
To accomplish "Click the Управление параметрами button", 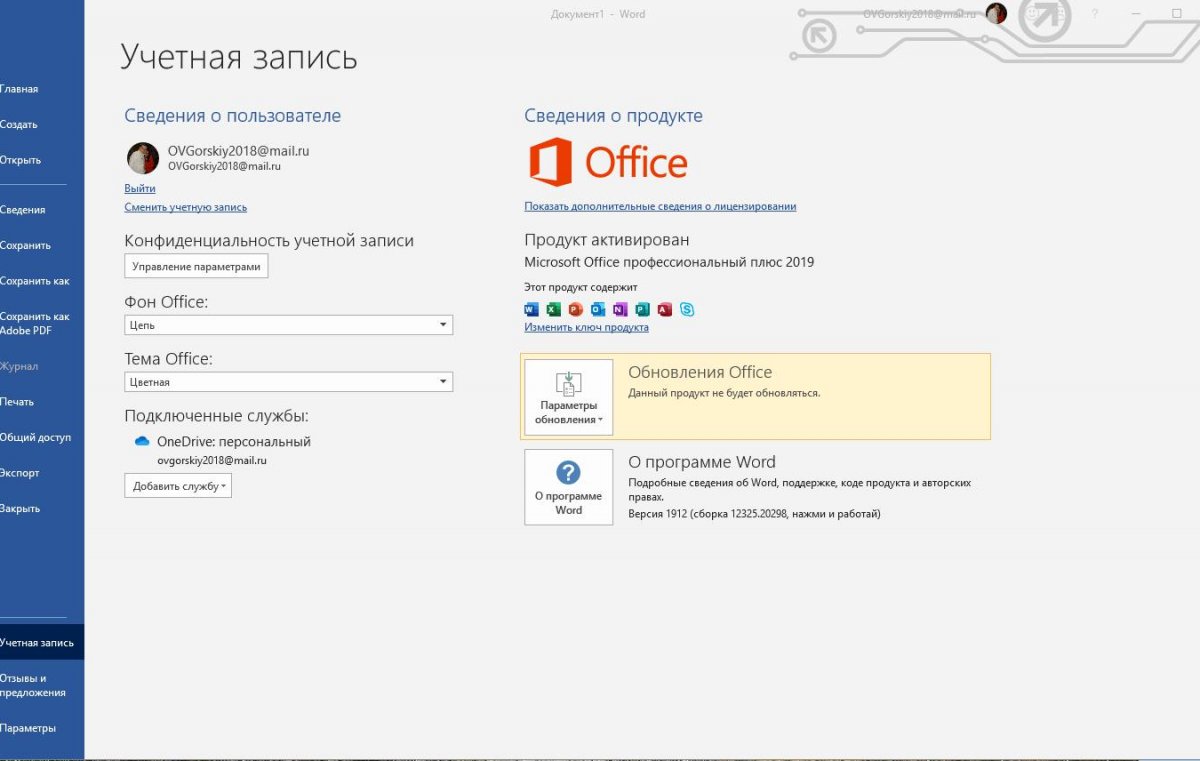I will click(x=196, y=266).
